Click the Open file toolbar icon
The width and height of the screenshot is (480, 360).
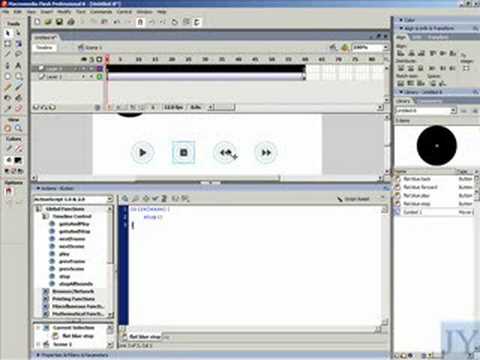pos(48,22)
